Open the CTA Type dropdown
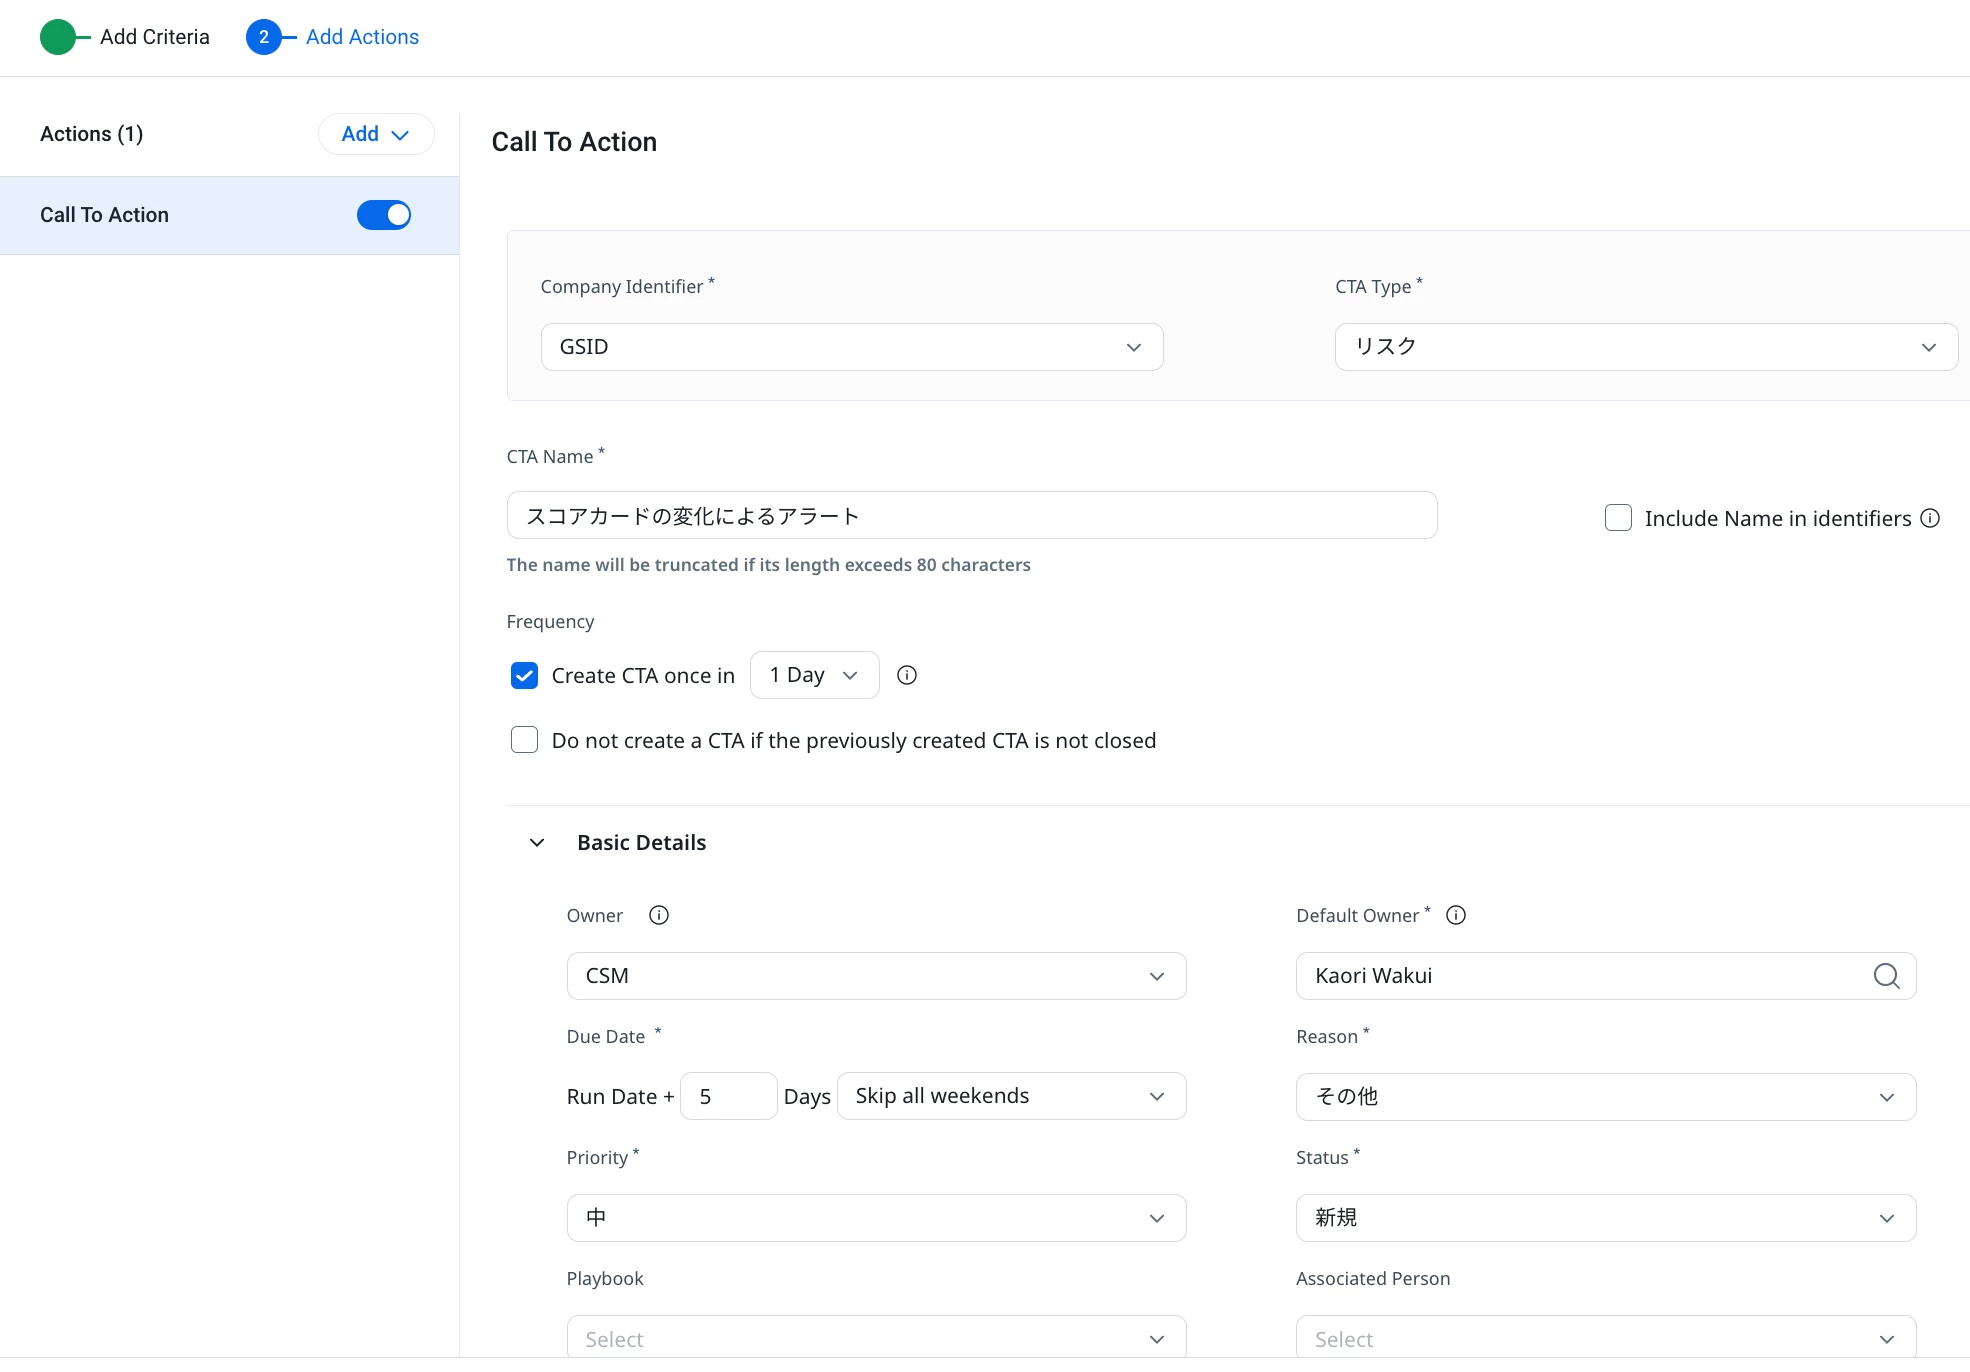 click(1645, 347)
